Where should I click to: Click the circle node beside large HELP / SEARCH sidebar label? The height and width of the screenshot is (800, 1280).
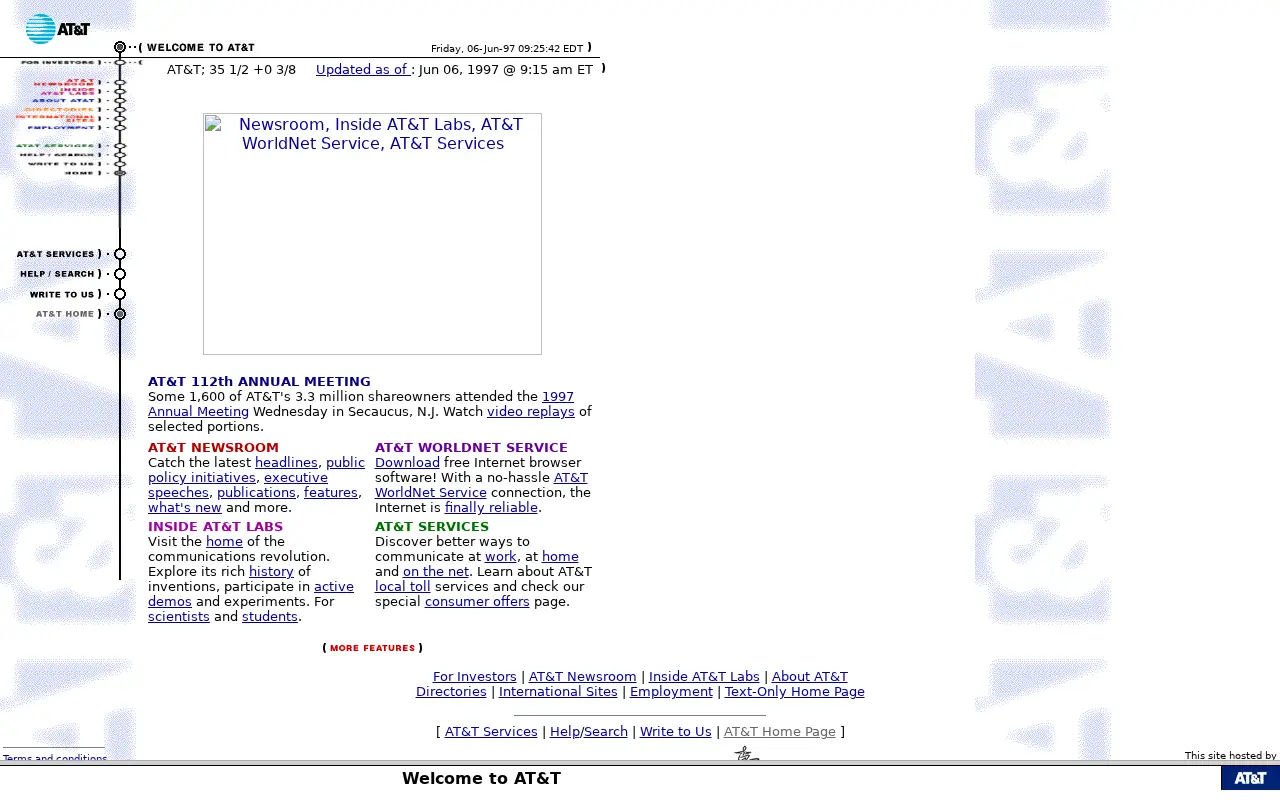pos(120,274)
